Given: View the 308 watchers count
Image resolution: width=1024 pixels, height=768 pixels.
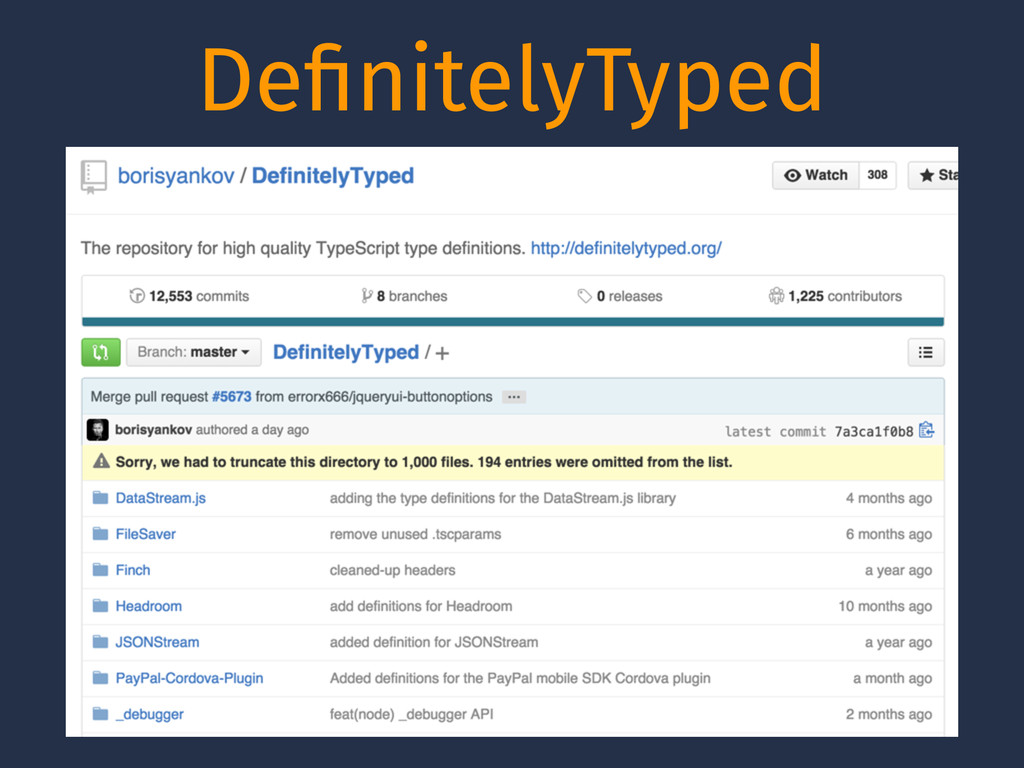Looking at the screenshot, I should click(877, 175).
